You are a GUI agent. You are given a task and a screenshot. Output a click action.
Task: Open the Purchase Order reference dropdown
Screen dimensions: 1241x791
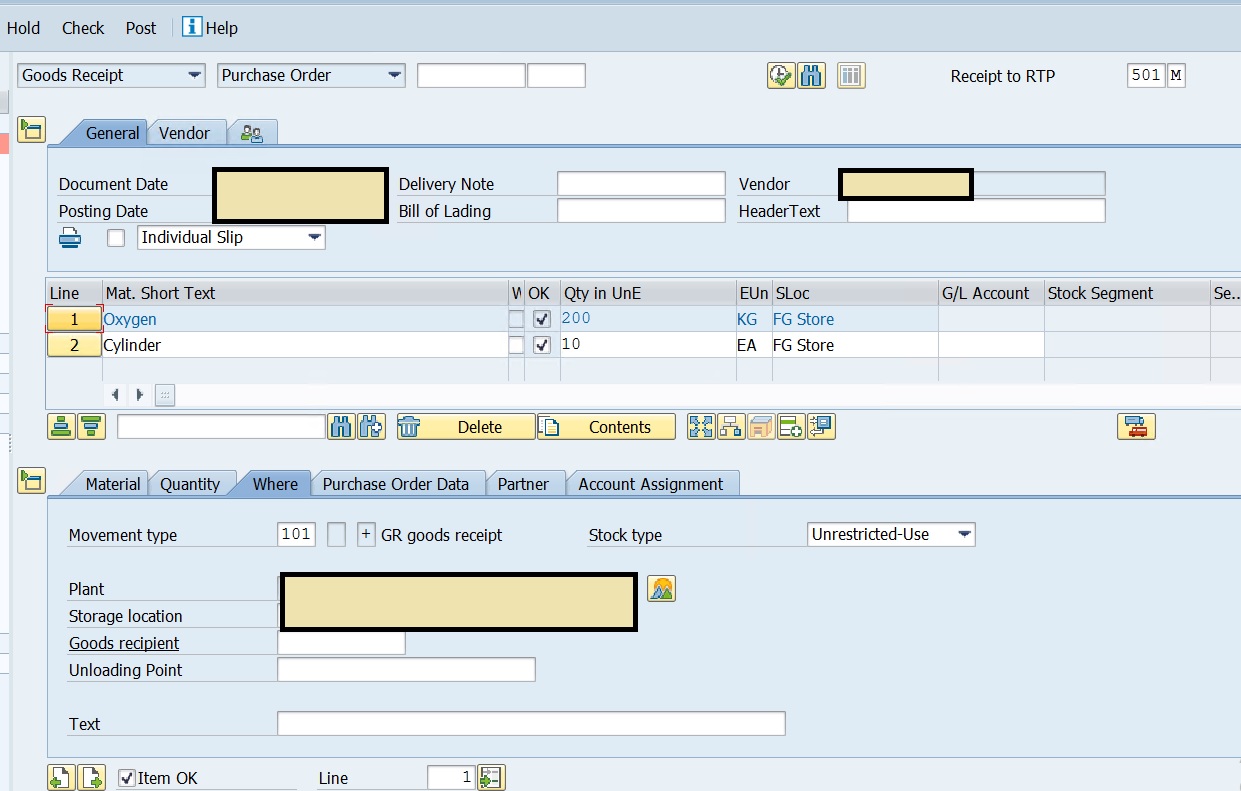(311, 76)
